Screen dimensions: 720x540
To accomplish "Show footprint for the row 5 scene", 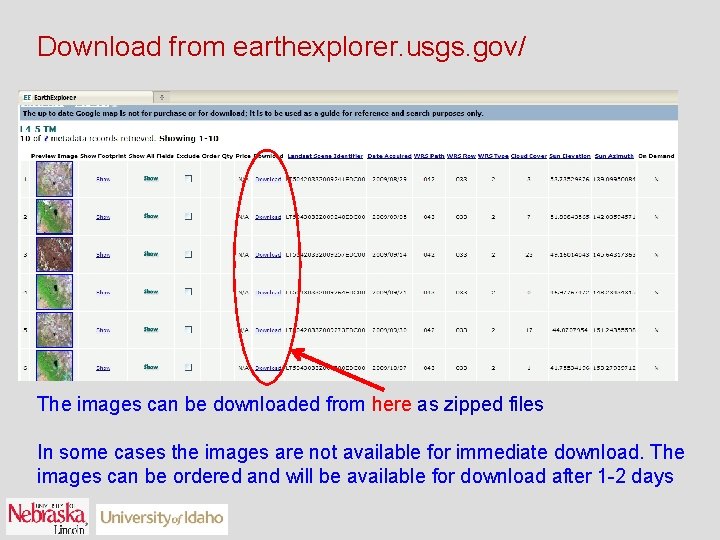I will [103, 330].
